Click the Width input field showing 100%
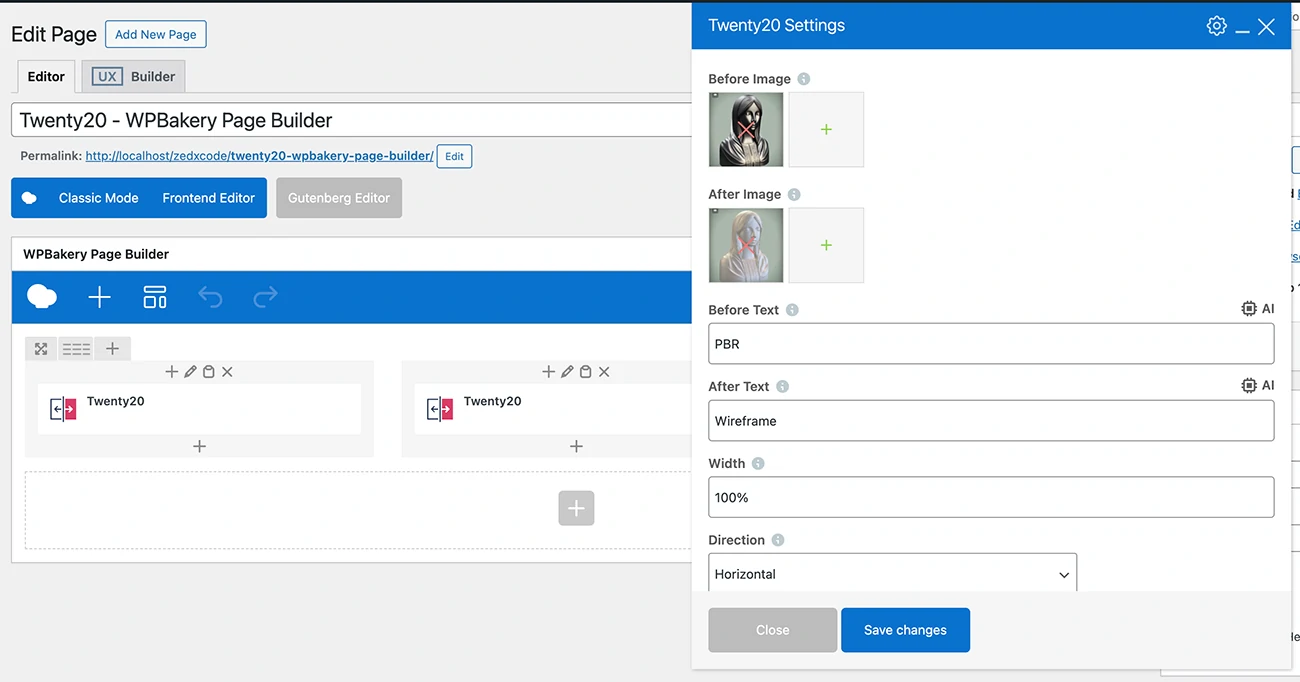 tap(990, 497)
